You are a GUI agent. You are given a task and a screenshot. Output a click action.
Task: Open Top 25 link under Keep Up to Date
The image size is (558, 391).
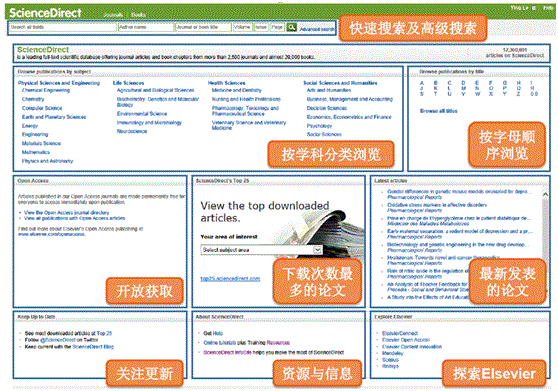coord(104,333)
